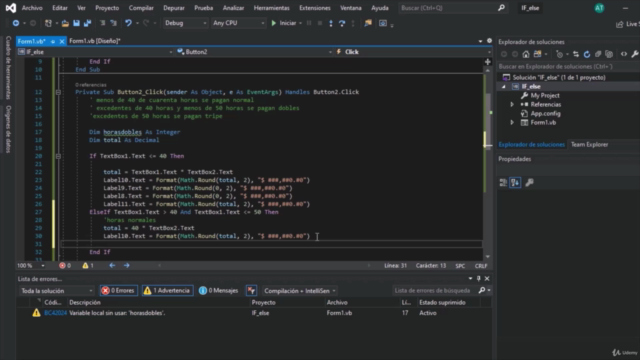Screen dimensions: 640x360
Task: Open the 100 % zoom dropdown
Action: click(31, 265)
